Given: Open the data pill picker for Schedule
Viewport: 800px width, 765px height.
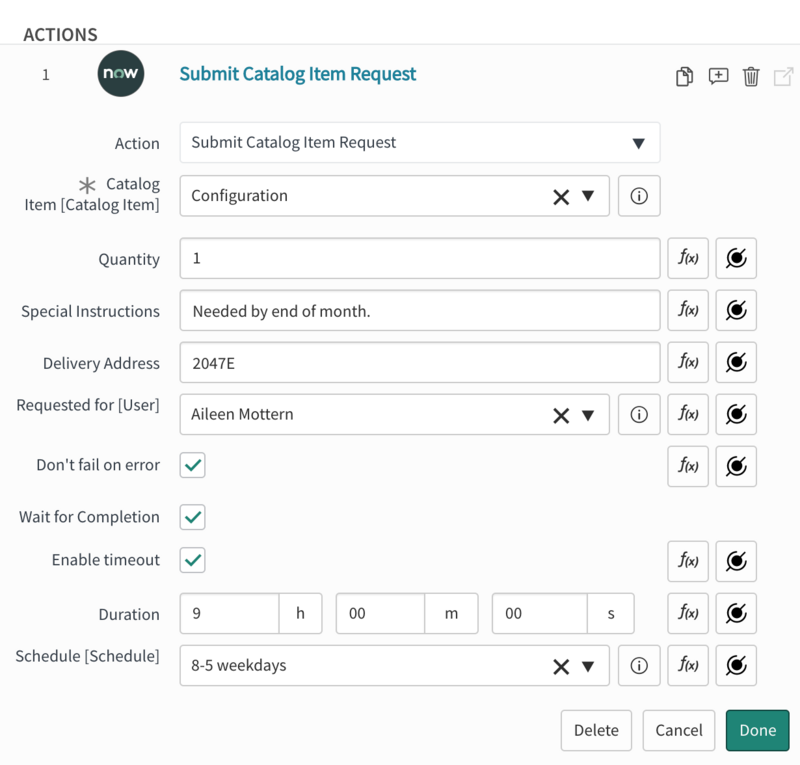Looking at the screenshot, I should tap(736, 665).
